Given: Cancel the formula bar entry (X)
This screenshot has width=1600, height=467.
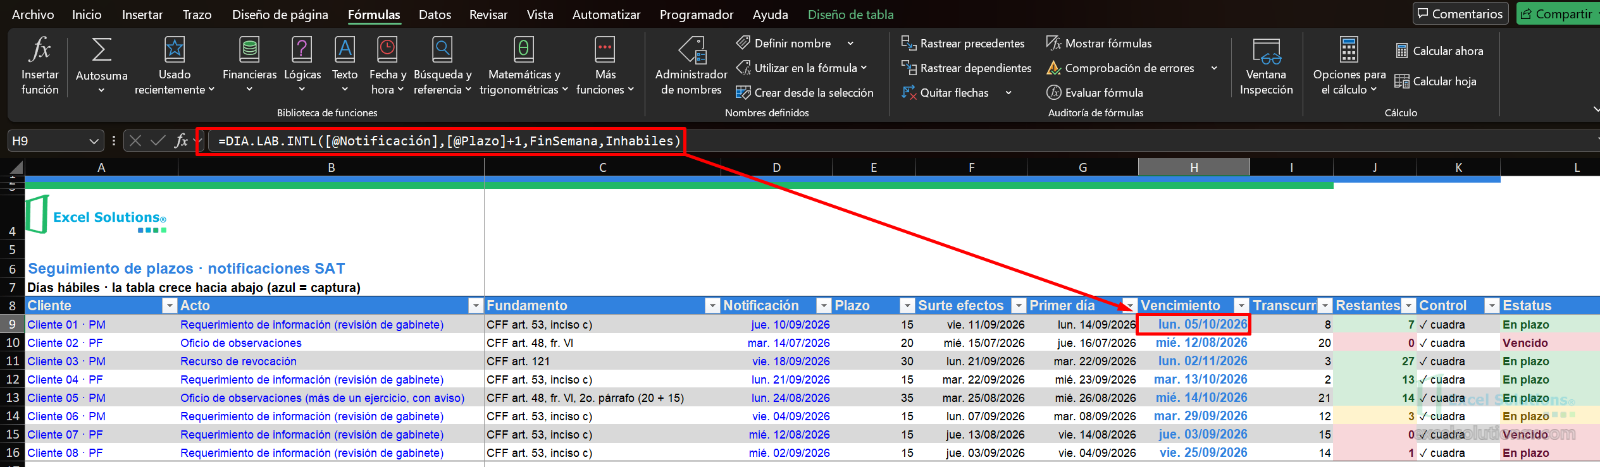Looking at the screenshot, I should coord(135,141).
